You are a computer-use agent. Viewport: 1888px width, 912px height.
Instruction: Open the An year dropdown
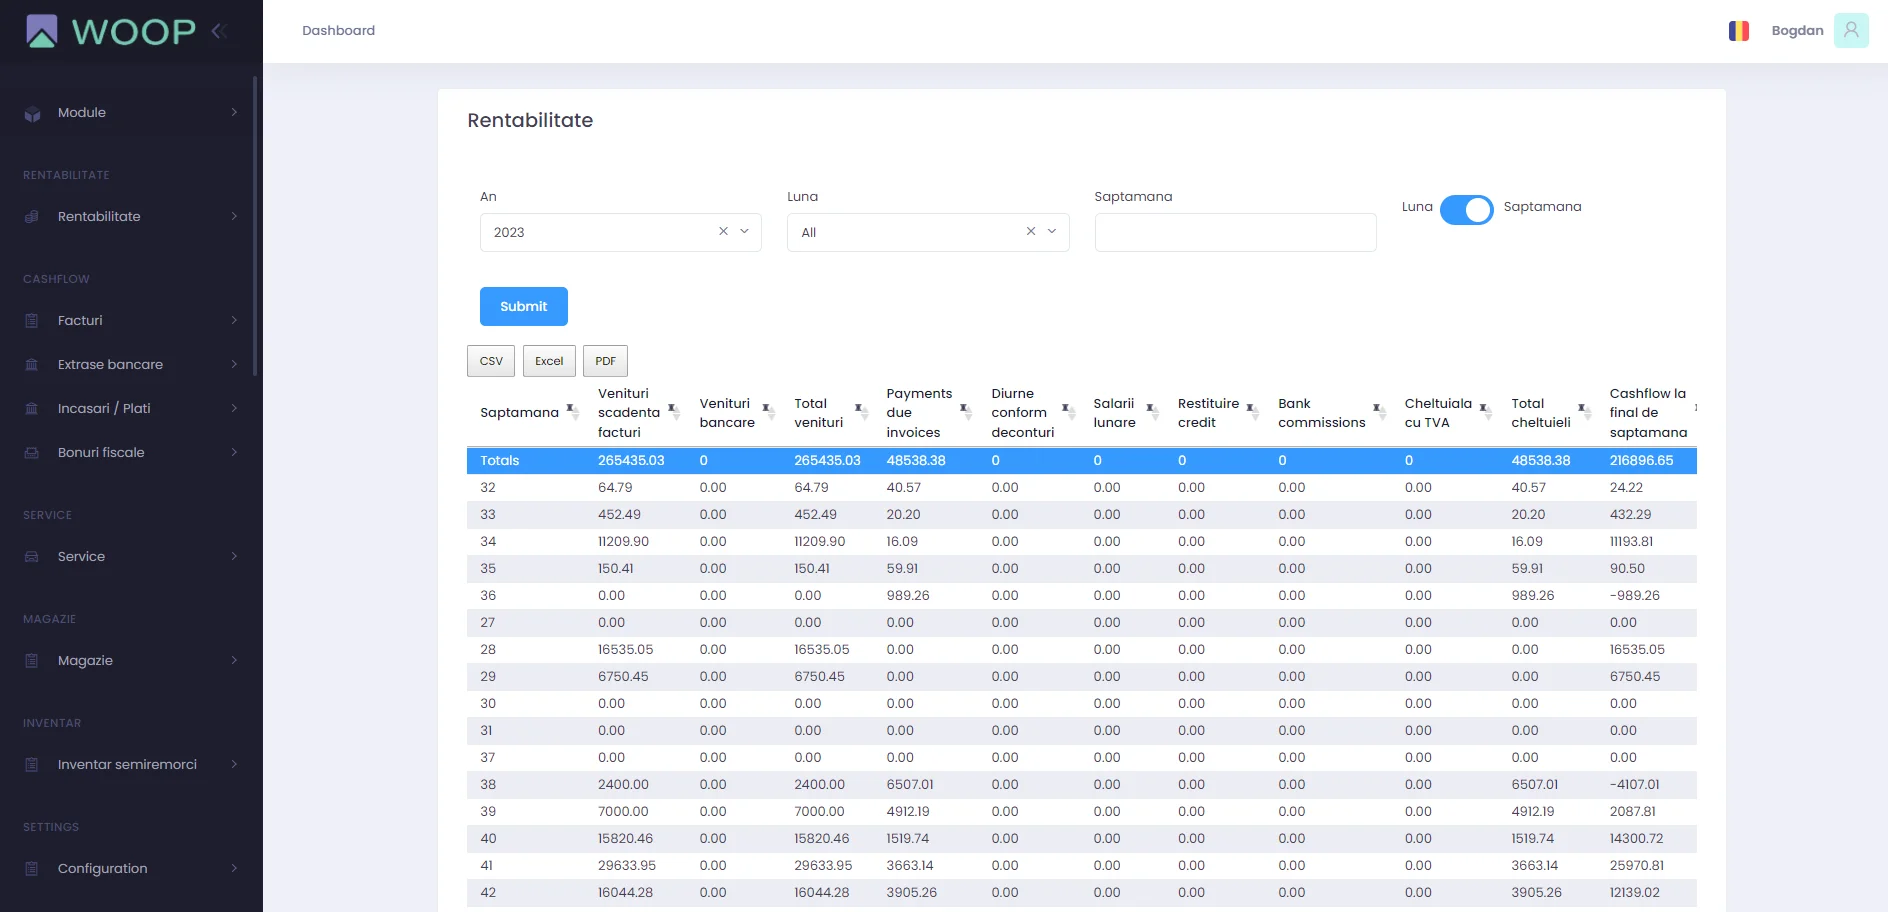(x=744, y=231)
